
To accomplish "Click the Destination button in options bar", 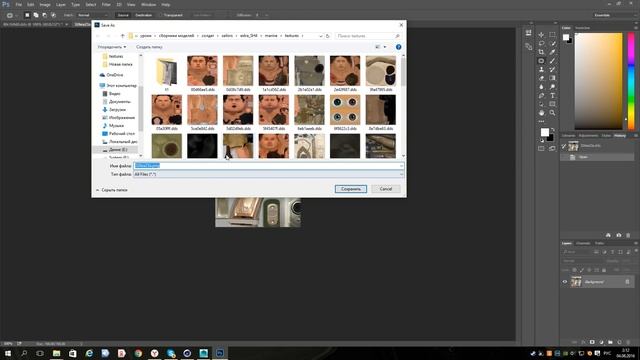I will click(144, 15).
